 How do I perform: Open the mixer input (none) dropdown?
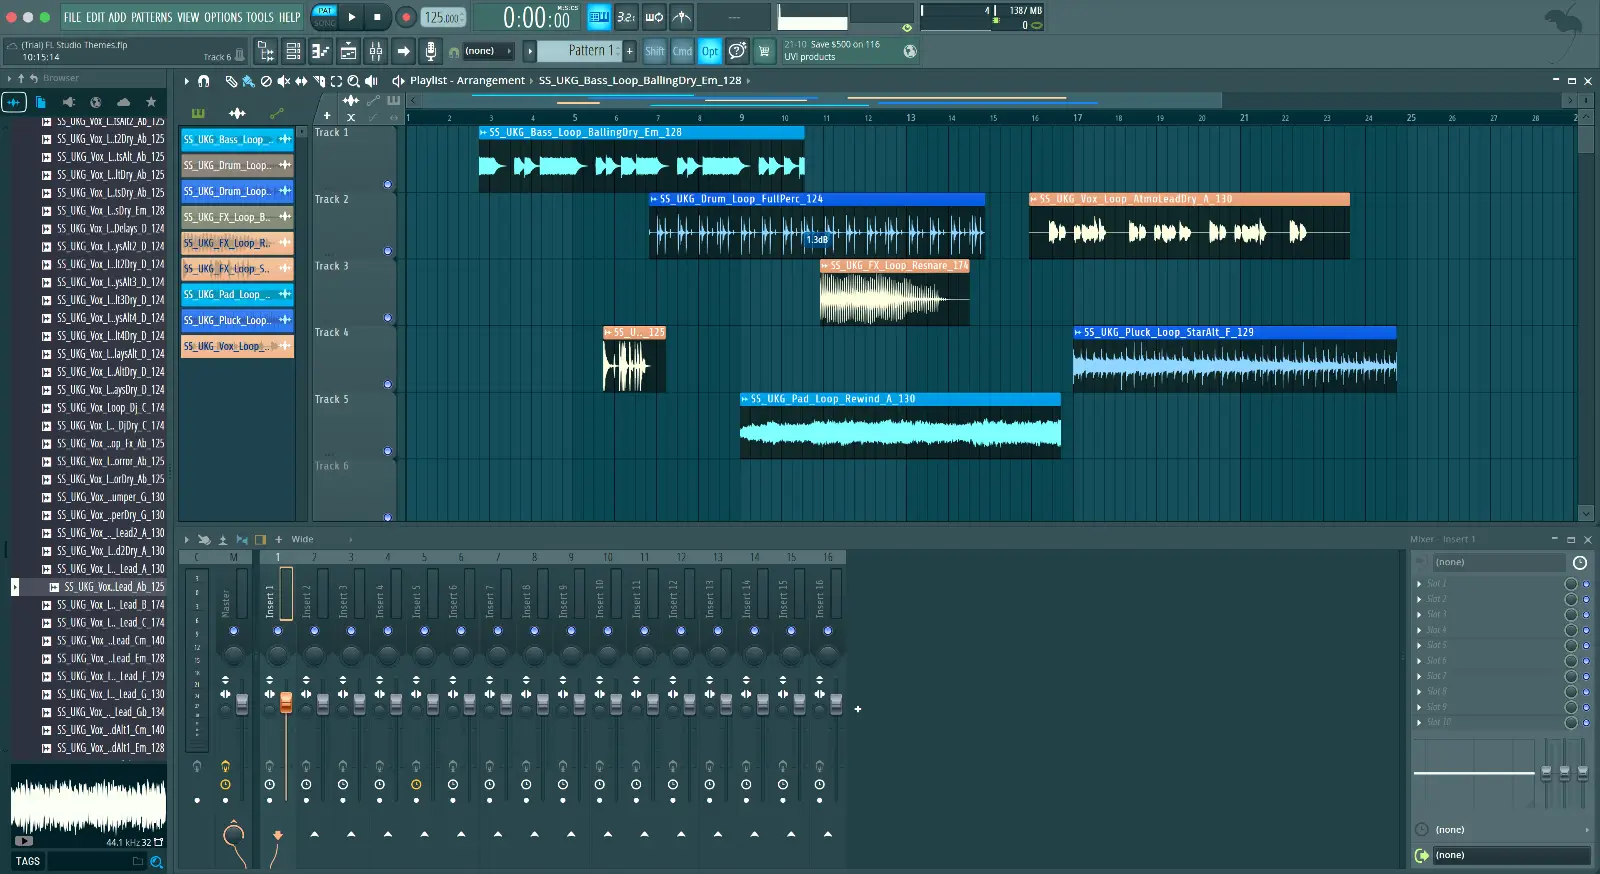coord(1498,562)
